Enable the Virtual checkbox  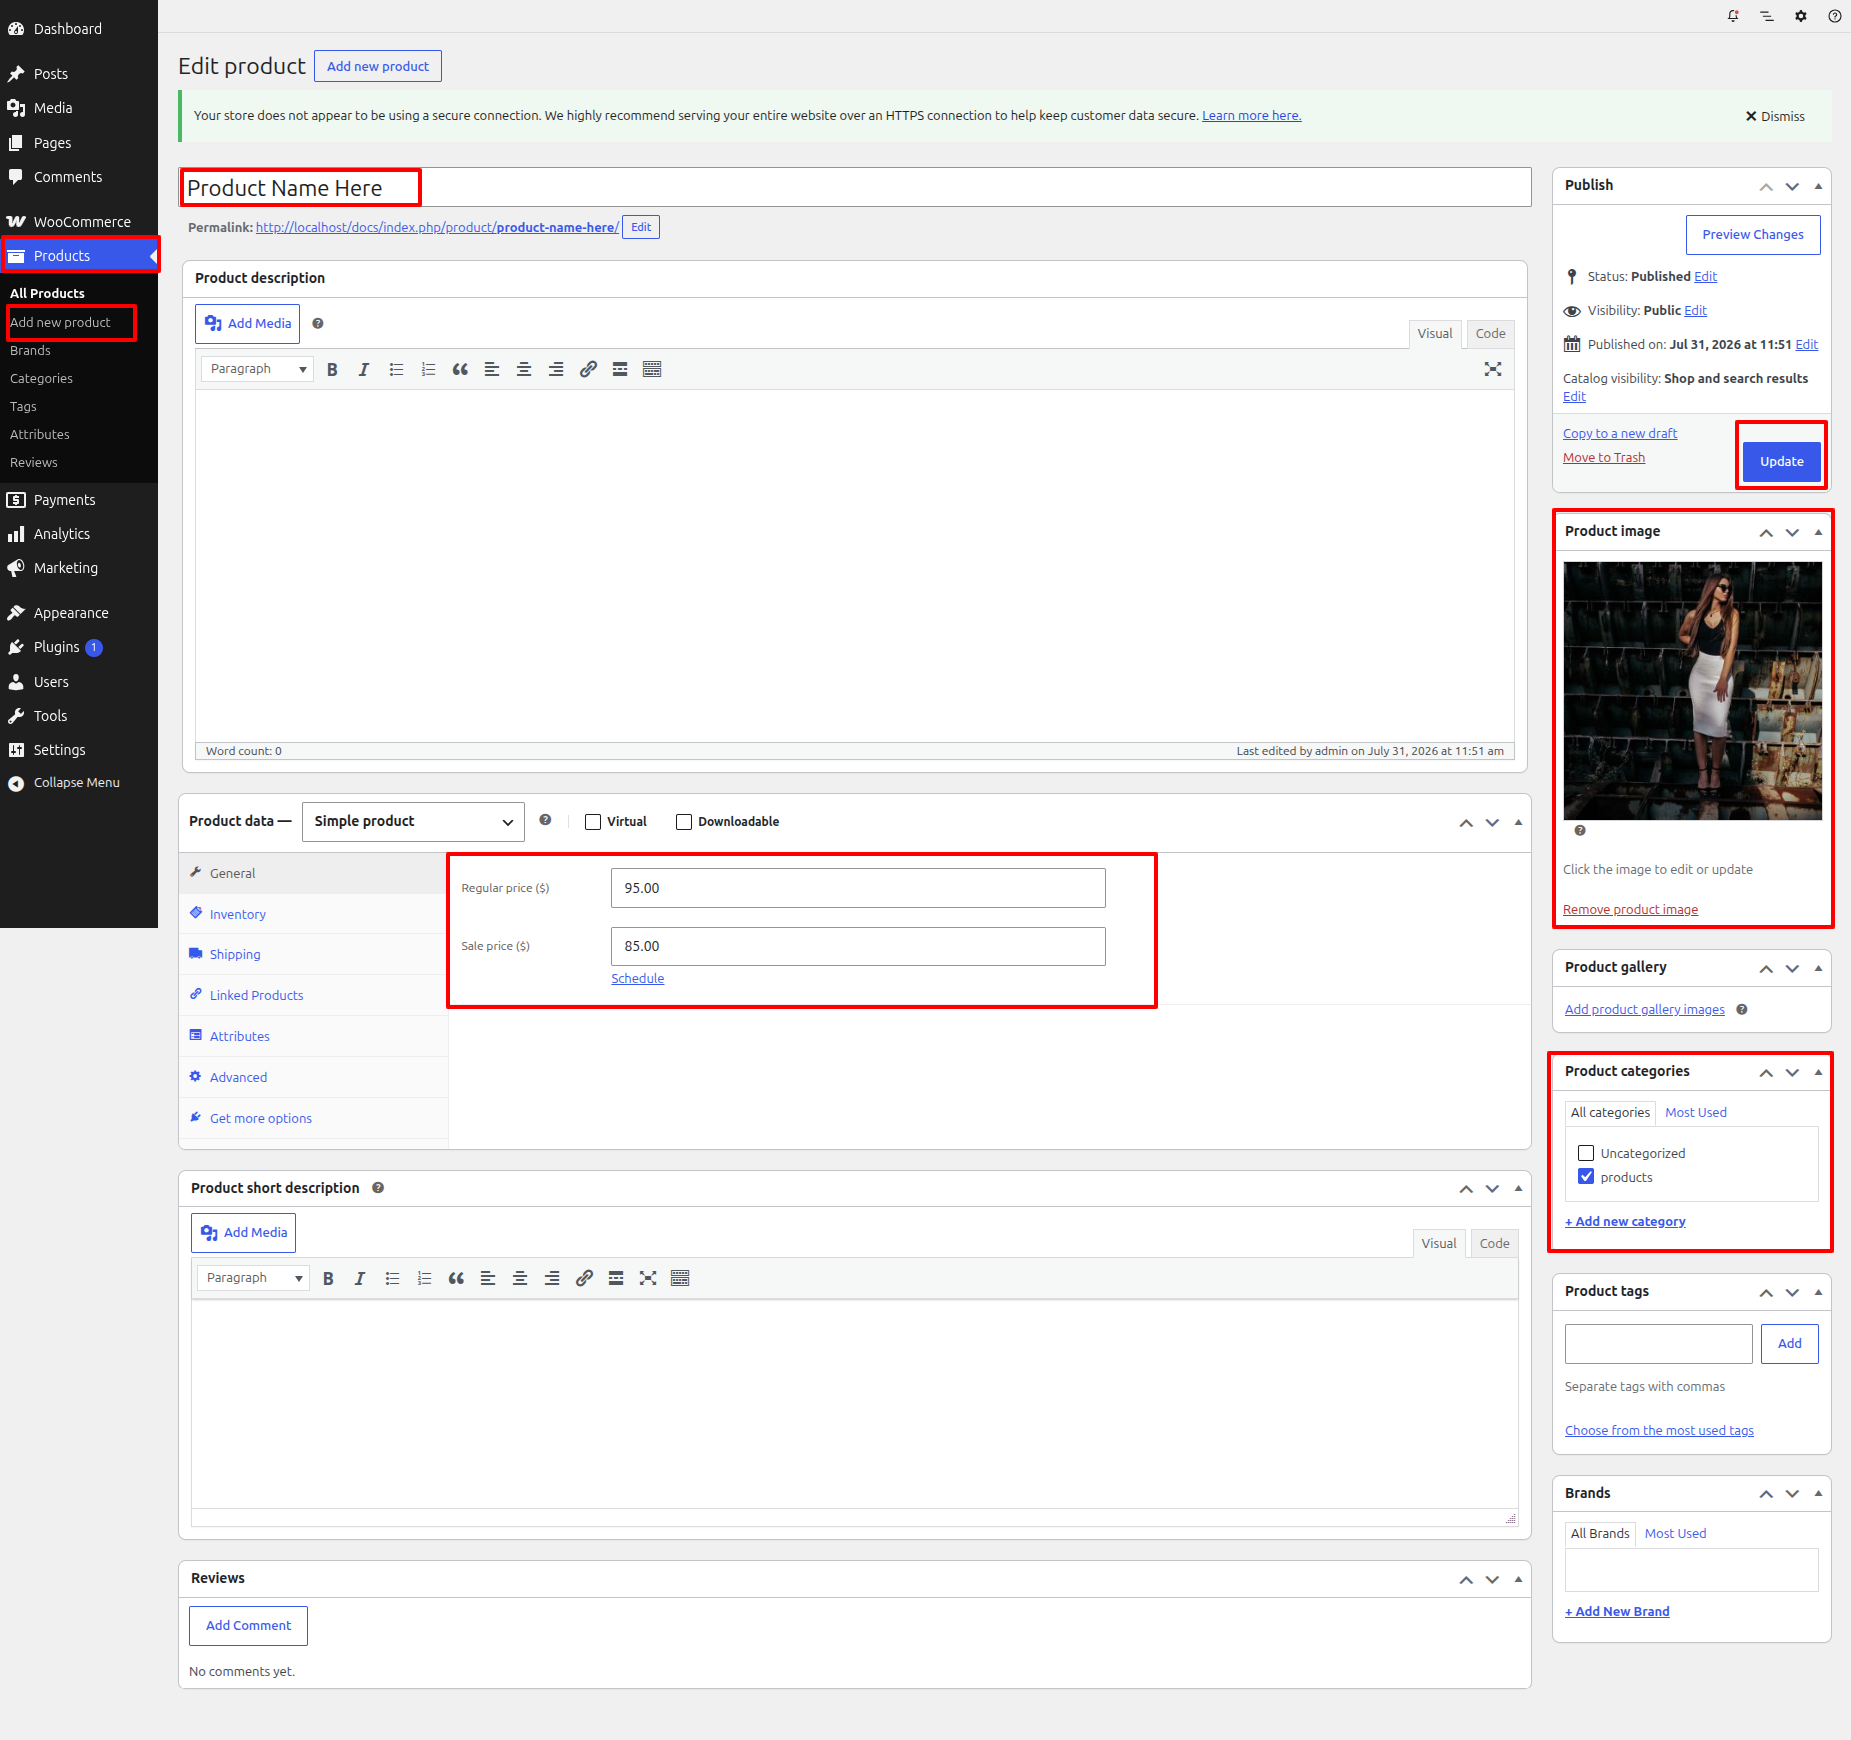pos(593,822)
